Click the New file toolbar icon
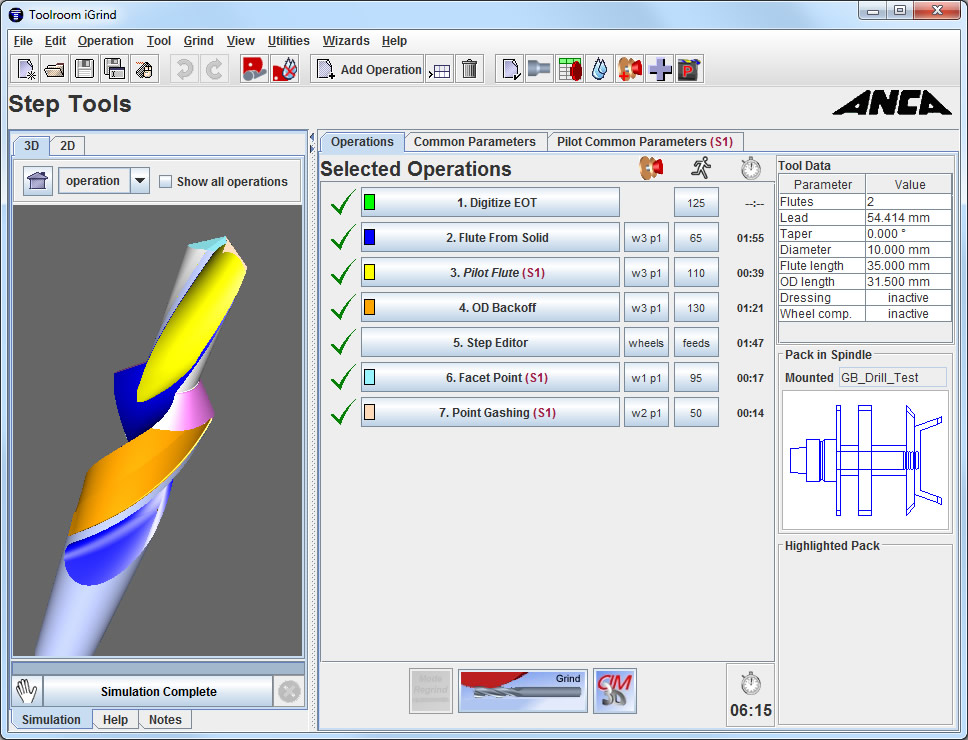 [x=25, y=69]
